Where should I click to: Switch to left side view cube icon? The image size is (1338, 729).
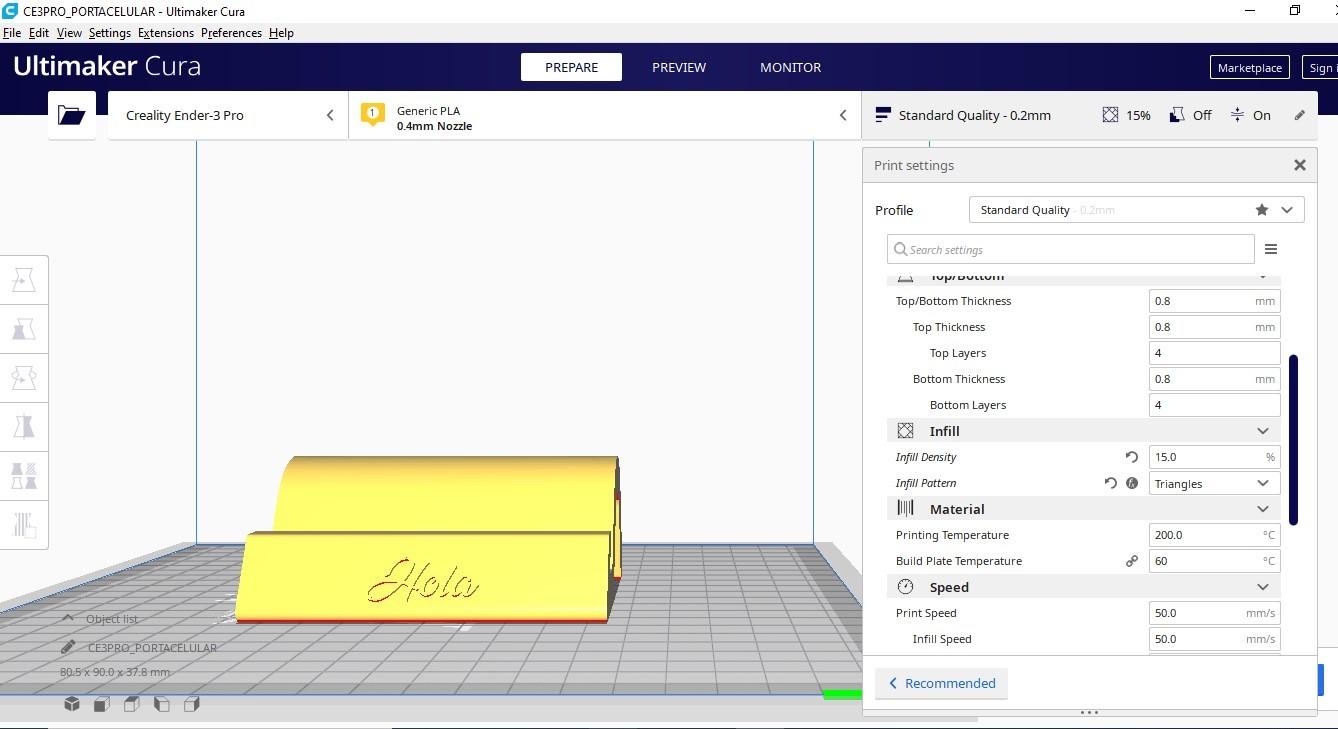coord(162,704)
